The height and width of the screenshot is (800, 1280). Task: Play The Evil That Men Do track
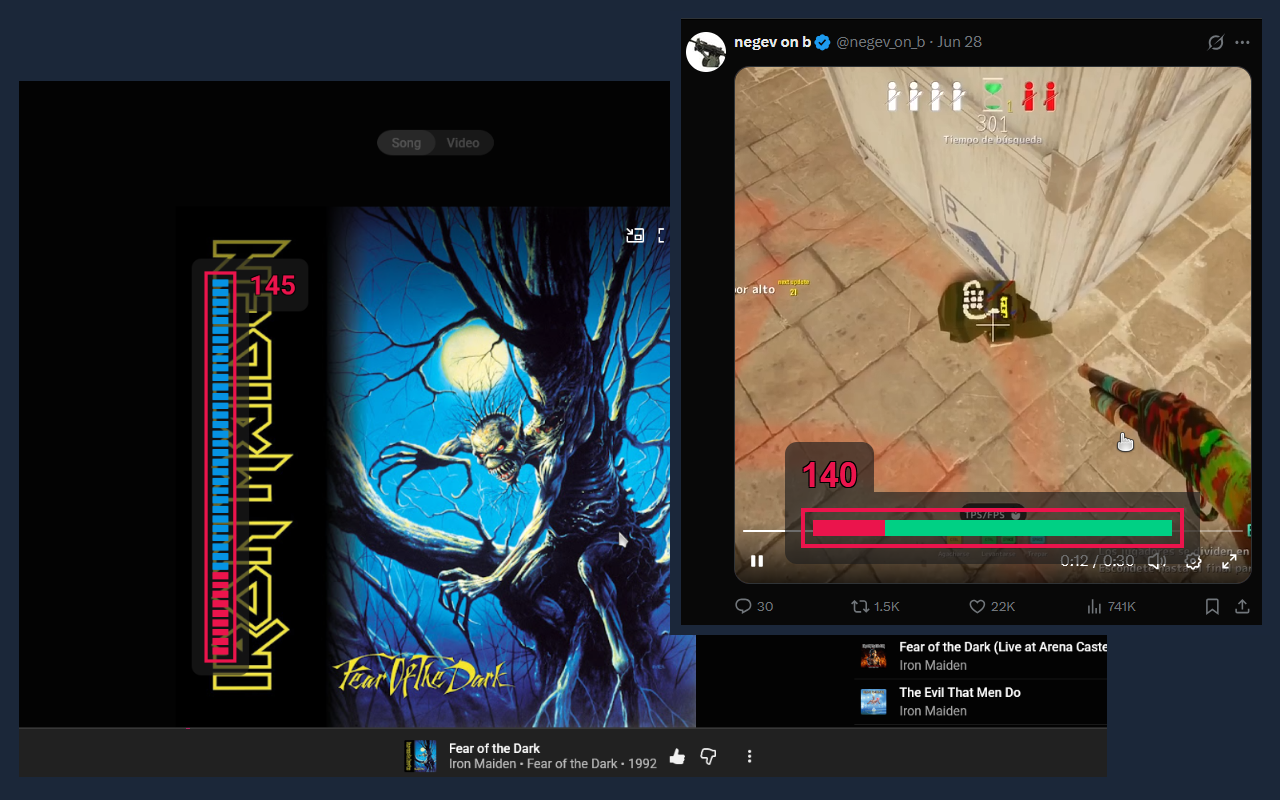(x=980, y=701)
